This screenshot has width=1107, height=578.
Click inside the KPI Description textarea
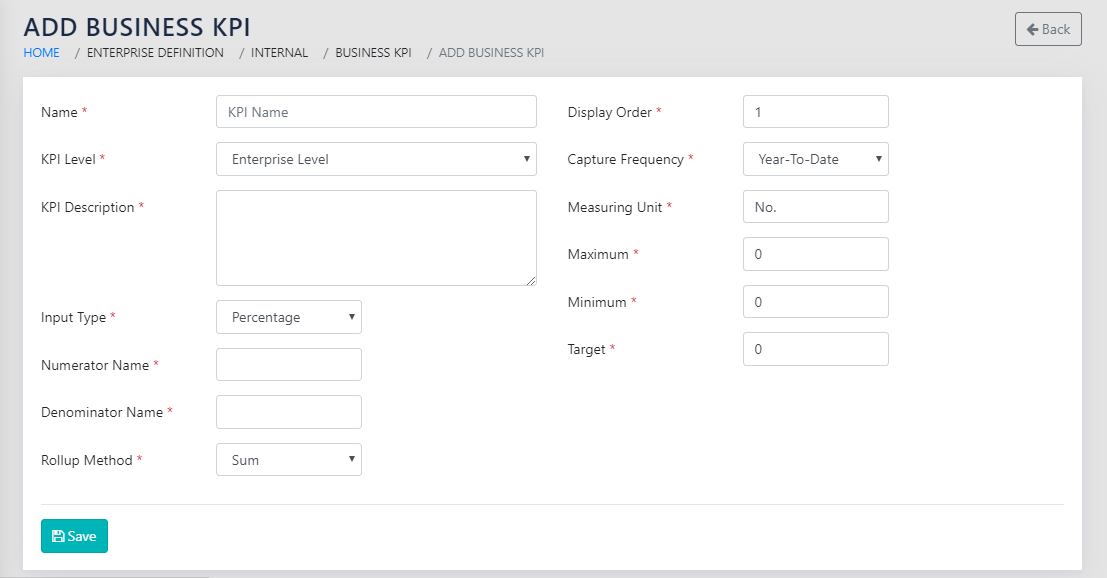click(376, 238)
